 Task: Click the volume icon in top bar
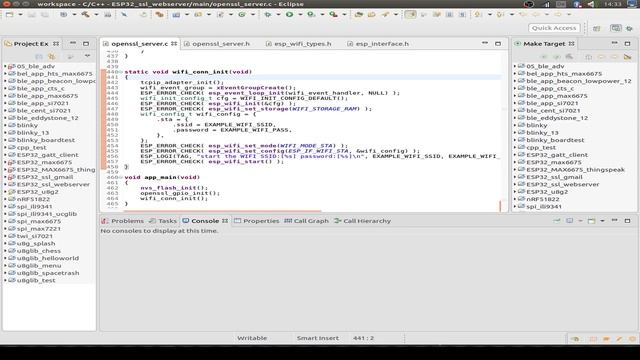click(x=591, y=4)
